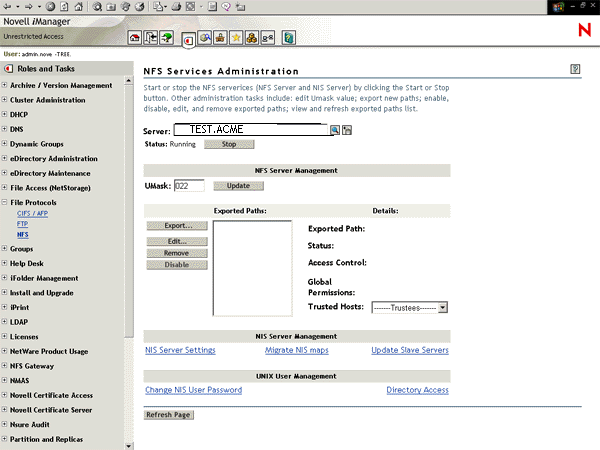Image resolution: width=600 pixels, height=450 pixels.
Task: Click into the UMask value field
Action: [x=189, y=186]
